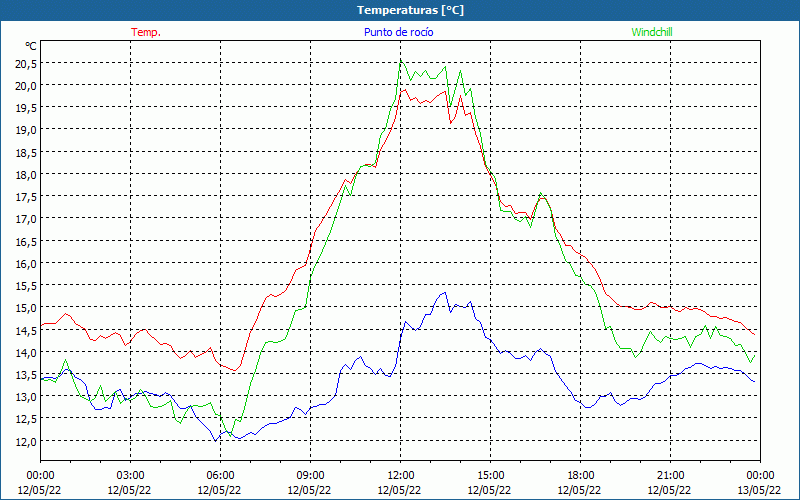Click the "18:00" time axis label
The height and width of the screenshot is (500, 800).
click(580, 476)
